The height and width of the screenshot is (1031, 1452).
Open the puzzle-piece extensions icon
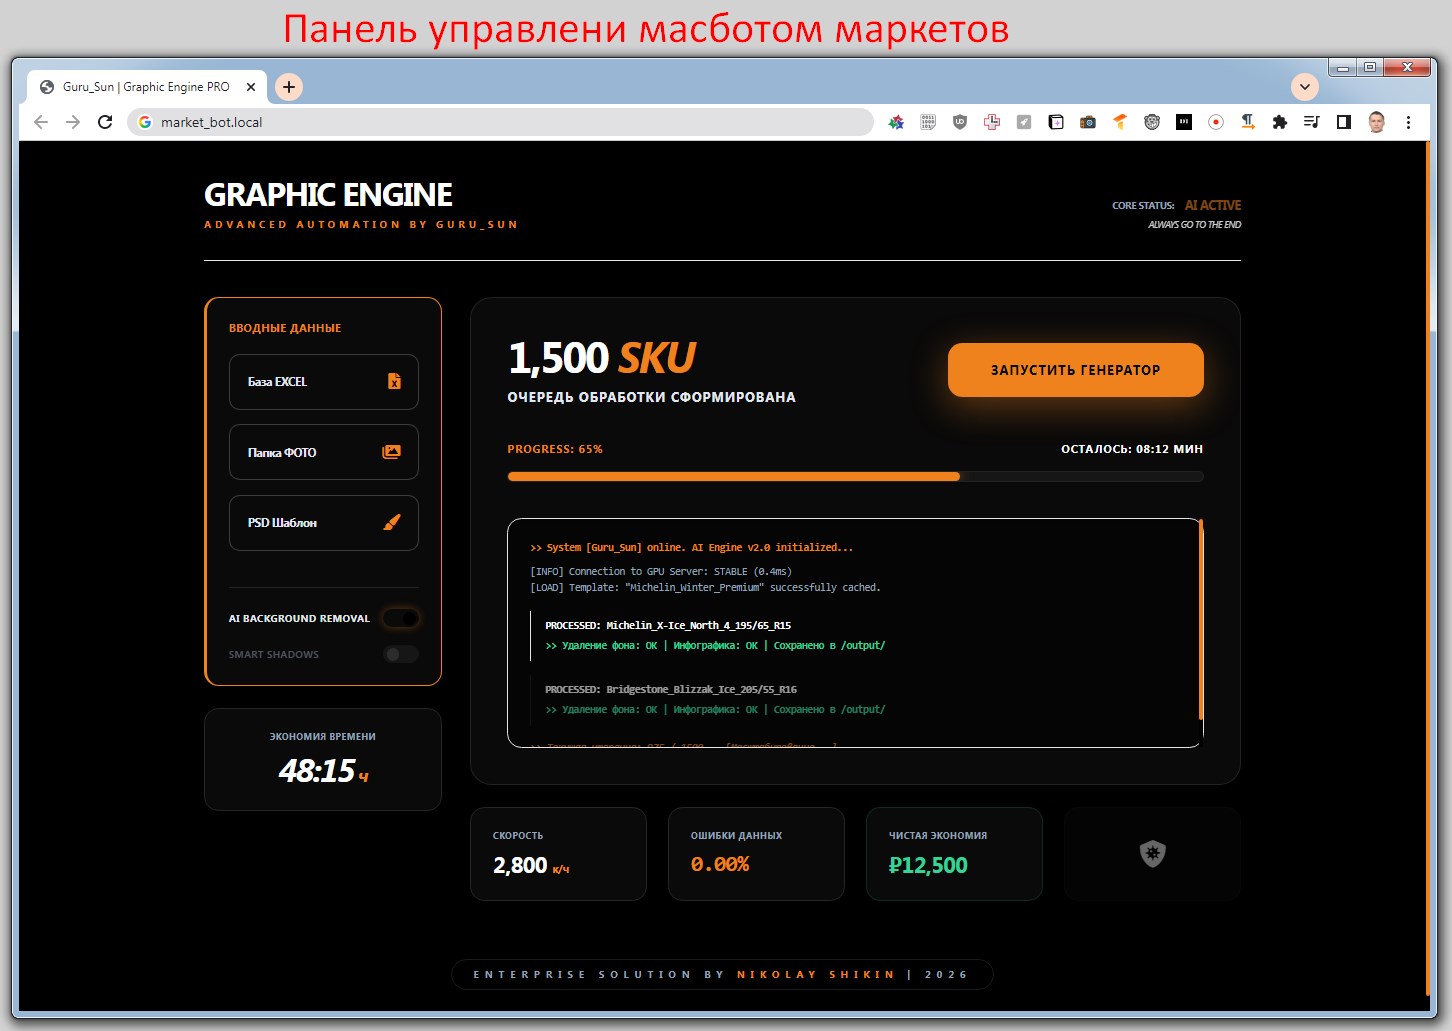(1280, 121)
